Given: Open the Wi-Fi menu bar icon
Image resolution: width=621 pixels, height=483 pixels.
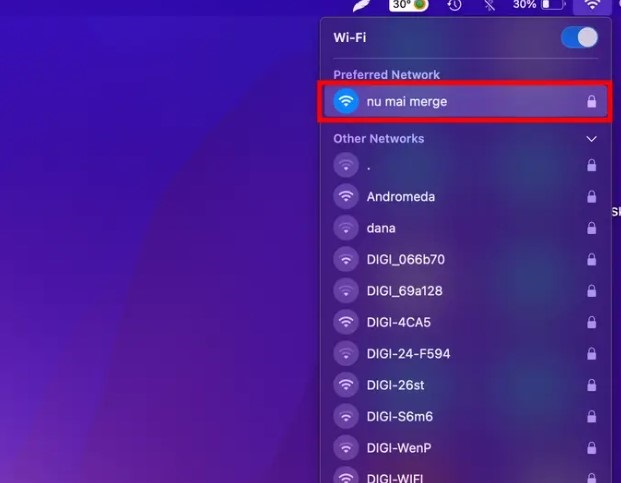Looking at the screenshot, I should point(592,5).
